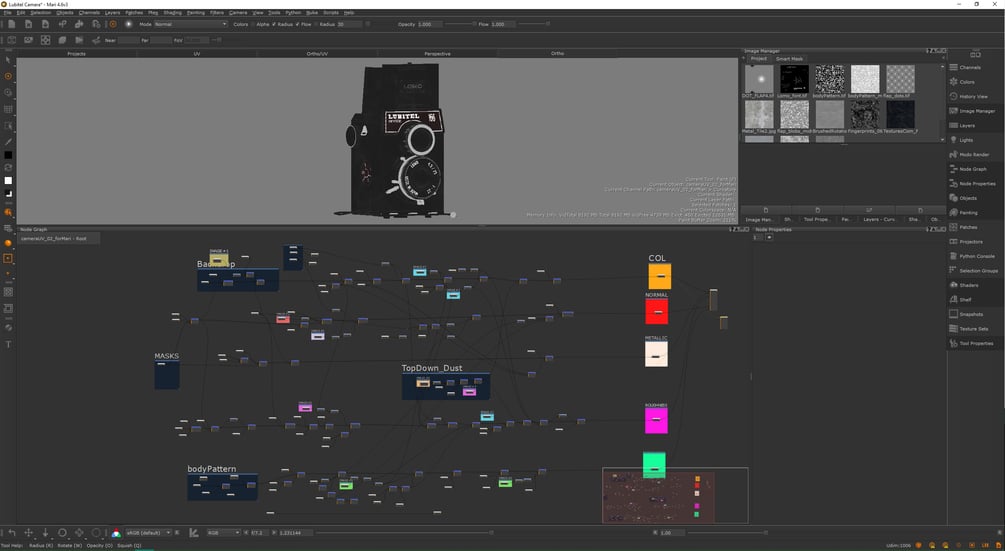The image size is (1005, 551).
Task: Open the Patches palette icon in sidebar
Action: [954, 227]
